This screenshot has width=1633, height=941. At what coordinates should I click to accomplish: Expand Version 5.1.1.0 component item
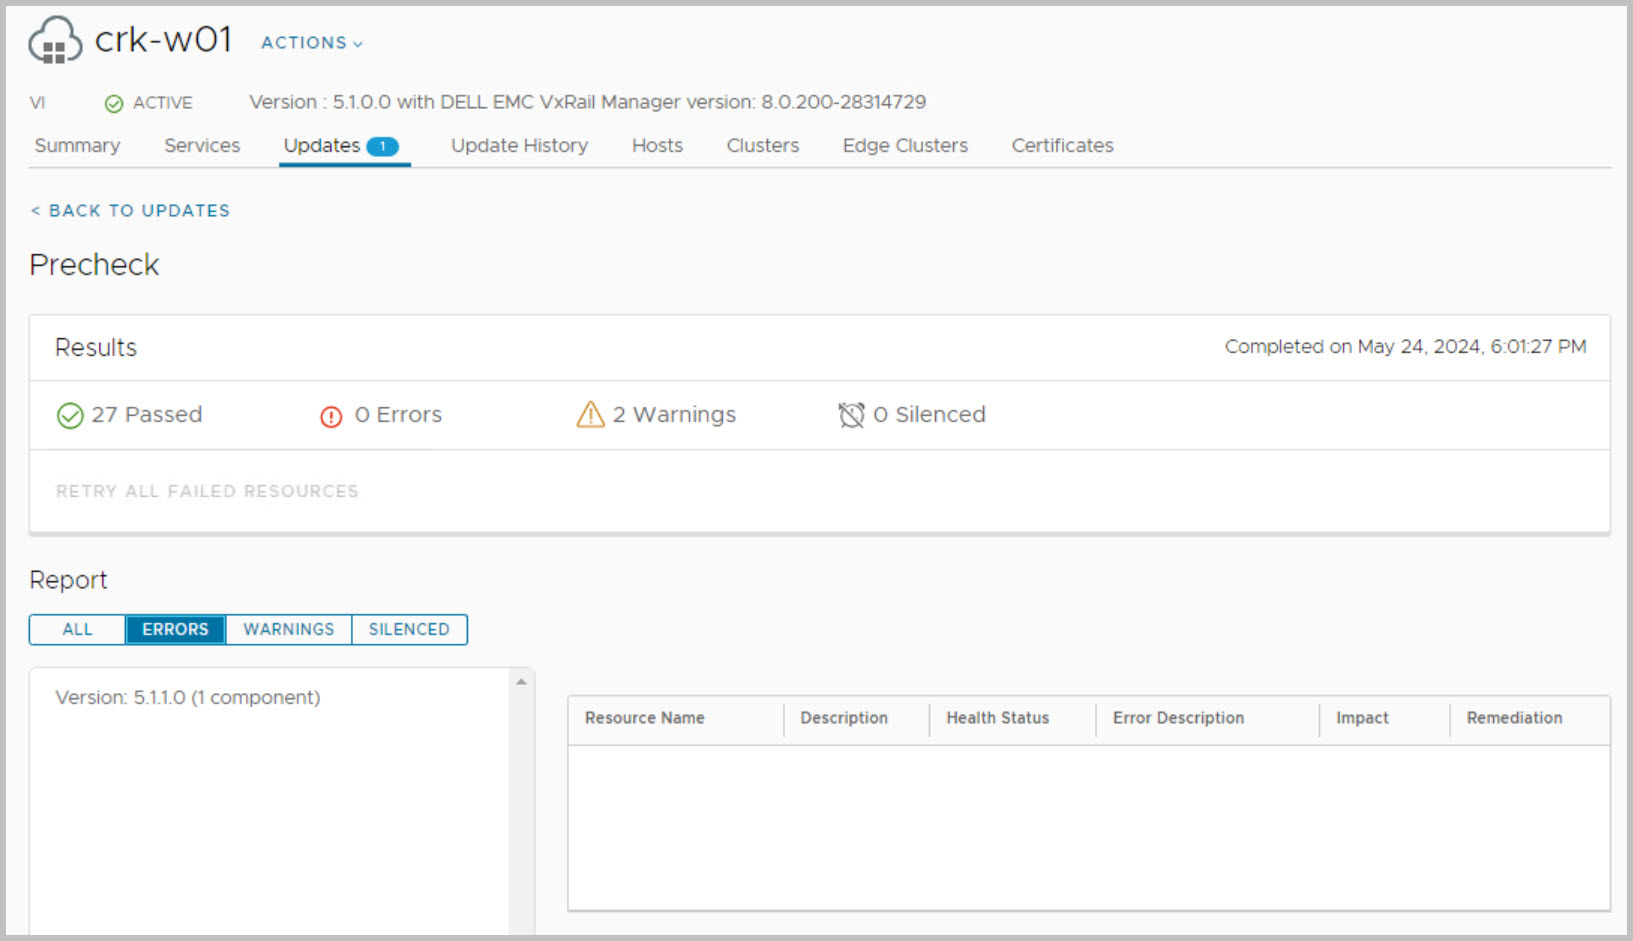(x=188, y=697)
